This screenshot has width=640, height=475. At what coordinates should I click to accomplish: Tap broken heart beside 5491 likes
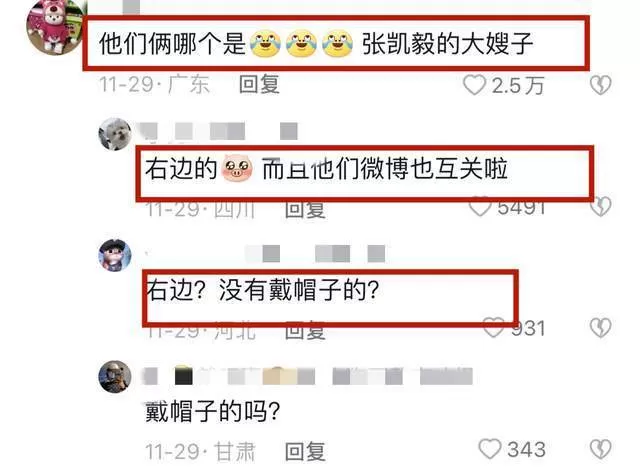click(x=601, y=207)
